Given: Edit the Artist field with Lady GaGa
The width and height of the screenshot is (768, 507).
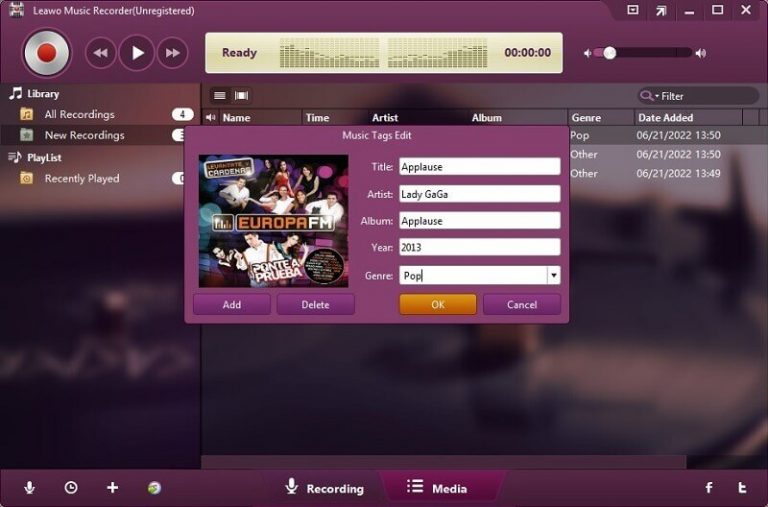Looking at the screenshot, I should [x=480, y=194].
